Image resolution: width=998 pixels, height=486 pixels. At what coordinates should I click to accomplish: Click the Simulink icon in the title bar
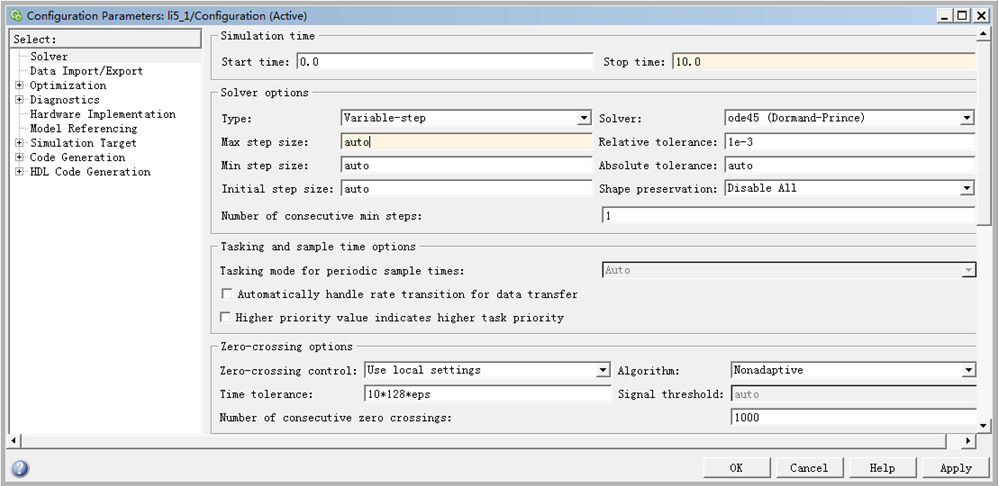(16, 16)
